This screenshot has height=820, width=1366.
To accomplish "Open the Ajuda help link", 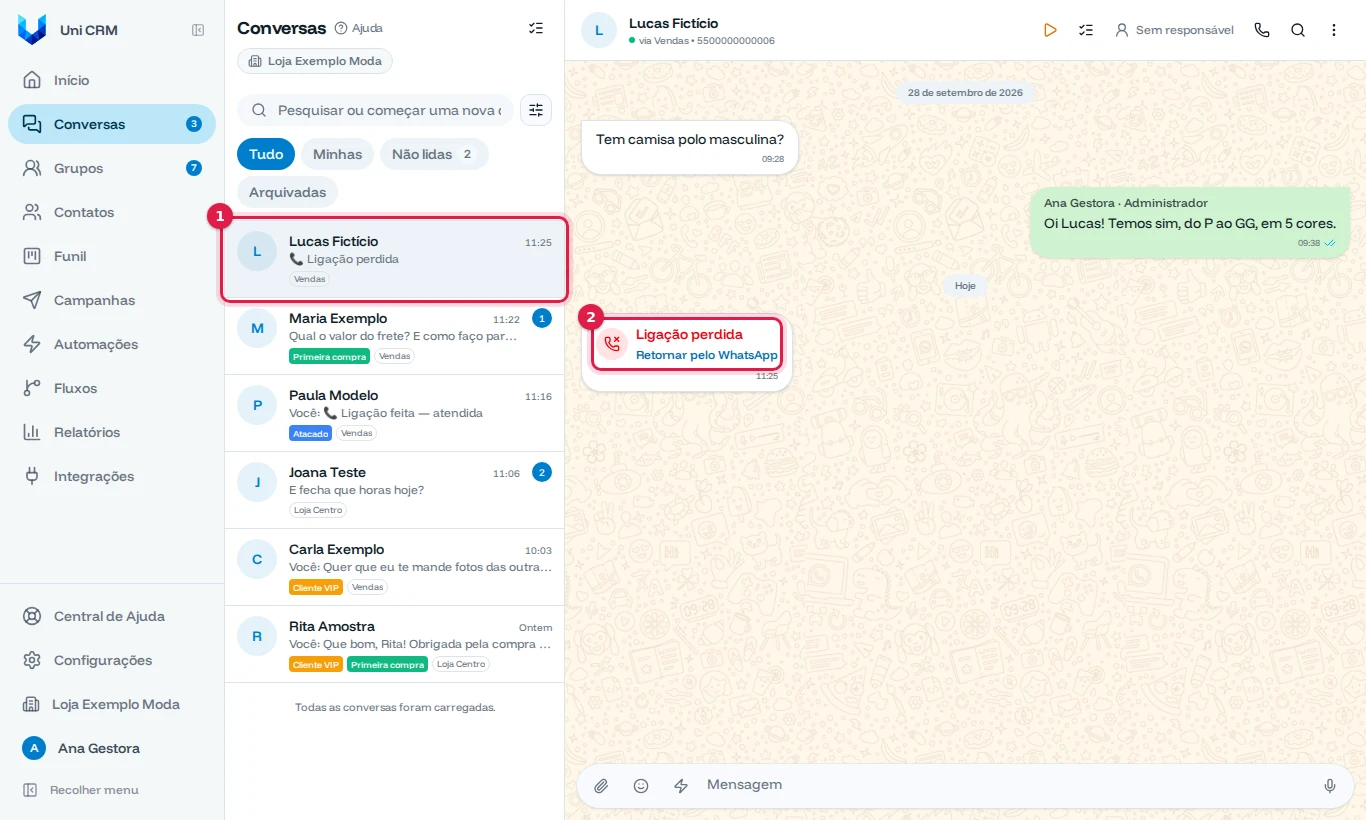I will click(359, 28).
